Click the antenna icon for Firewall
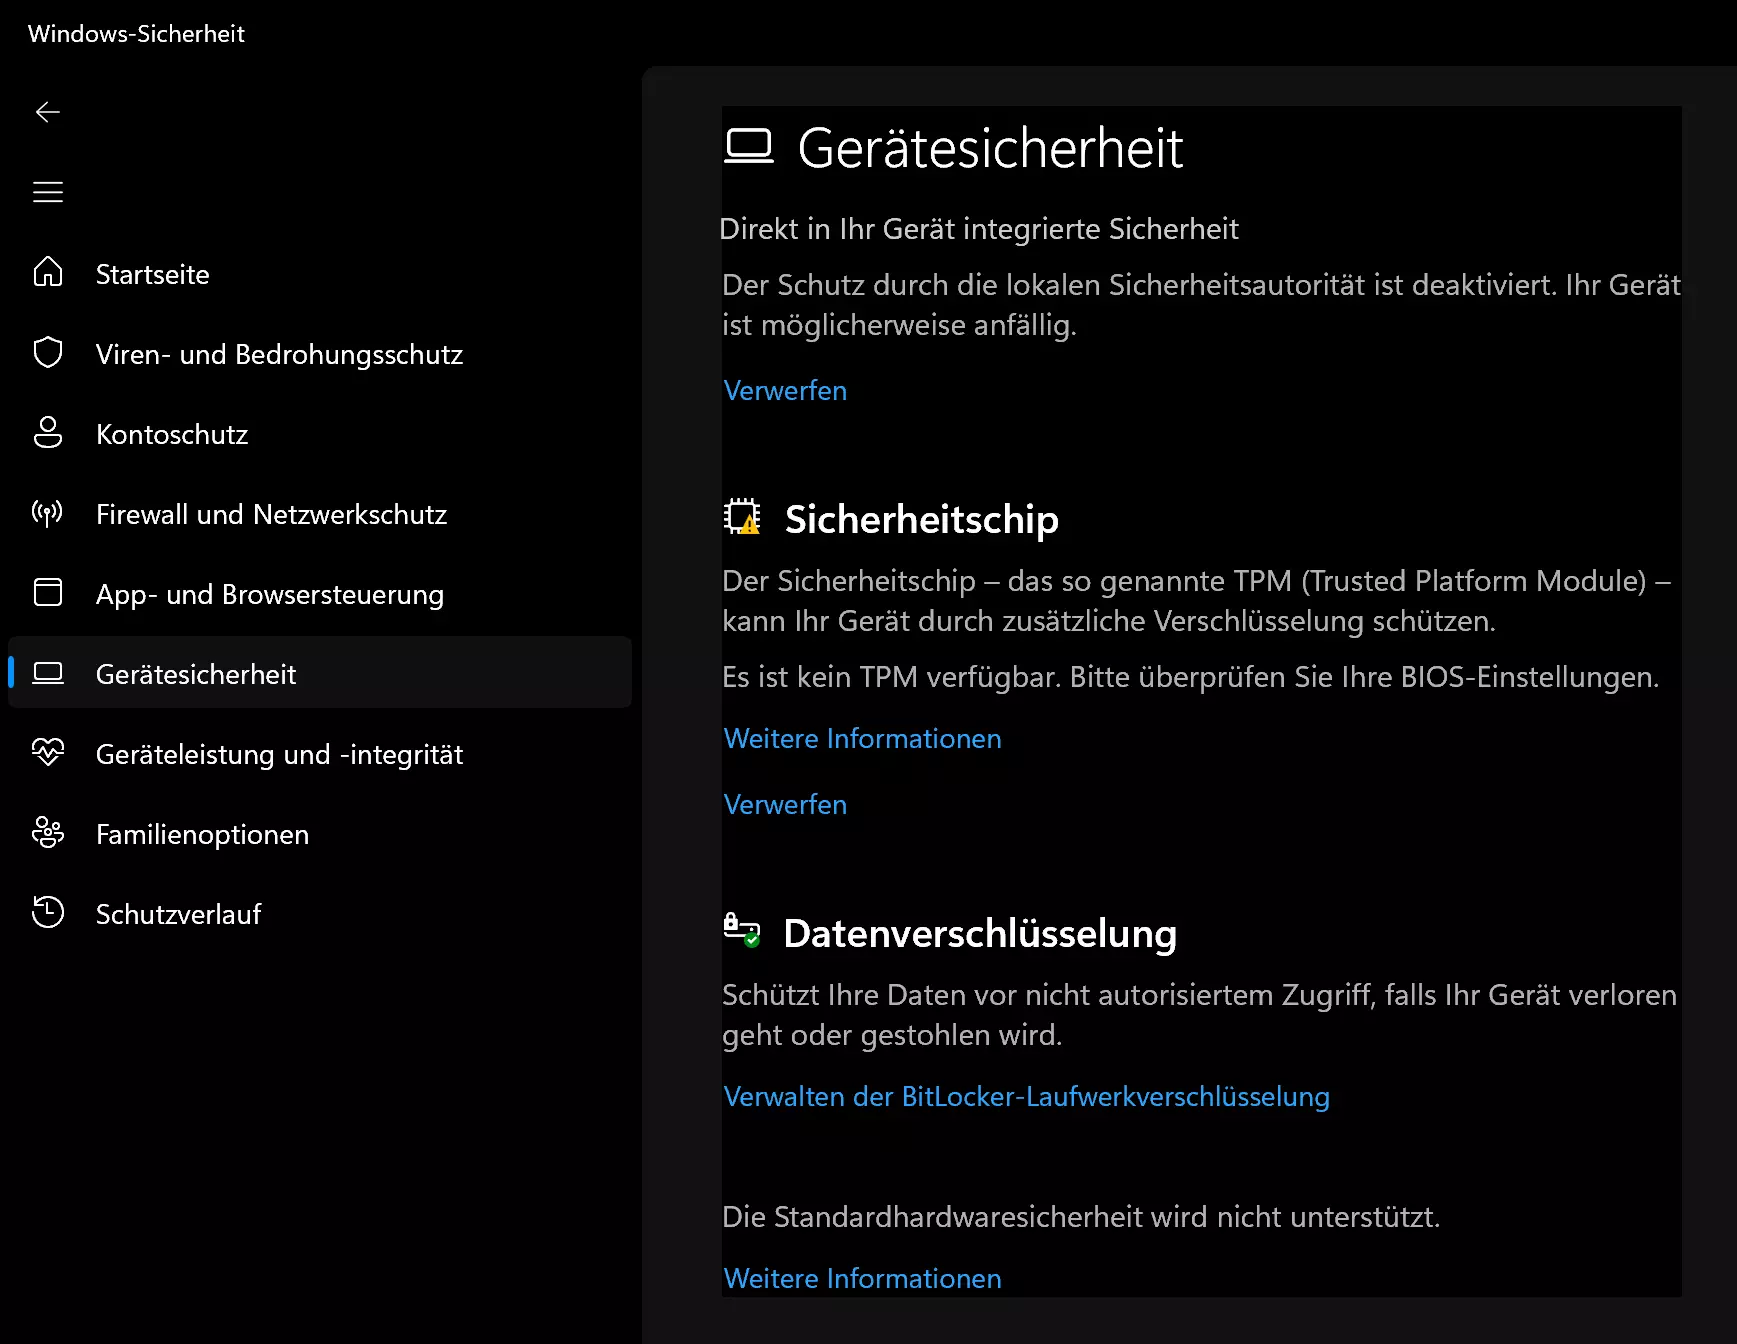Image resolution: width=1737 pixels, height=1344 pixels. tap(48, 513)
